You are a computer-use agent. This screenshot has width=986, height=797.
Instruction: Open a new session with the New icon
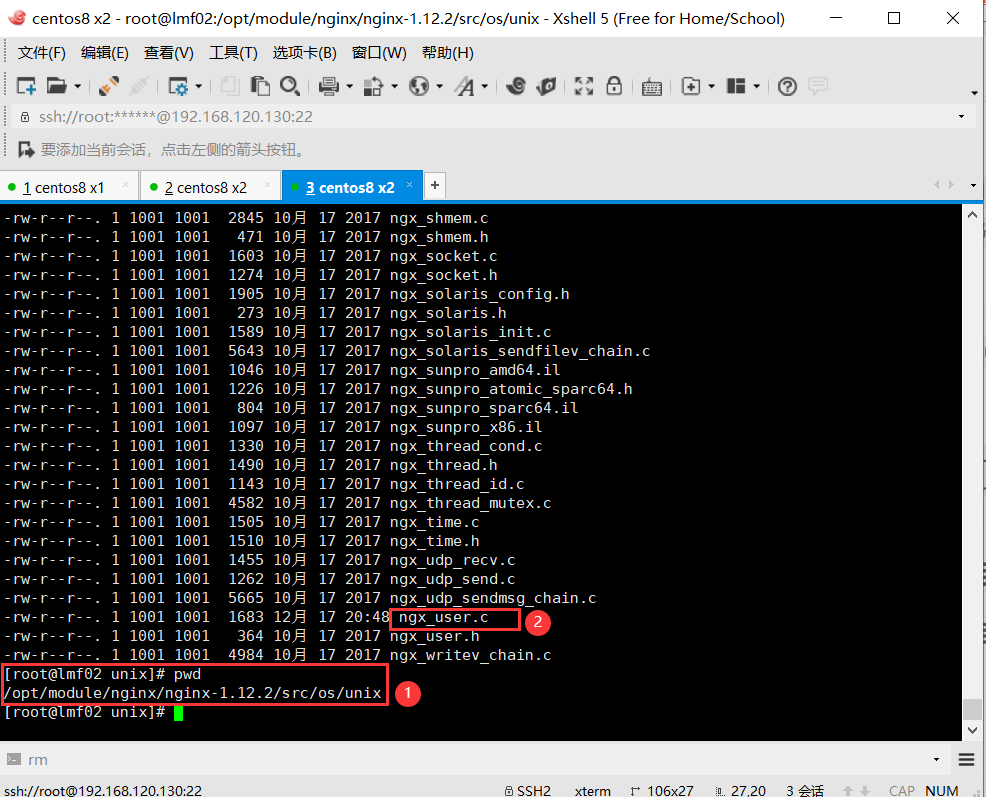click(x=25, y=86)
